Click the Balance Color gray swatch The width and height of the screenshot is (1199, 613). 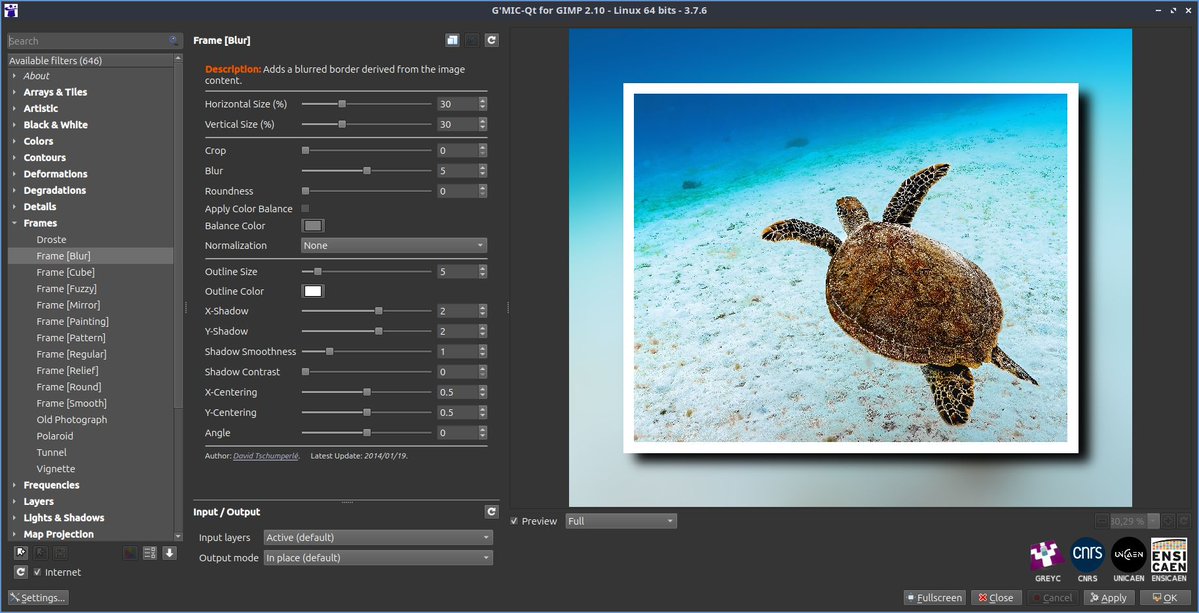tap(314, 225)
